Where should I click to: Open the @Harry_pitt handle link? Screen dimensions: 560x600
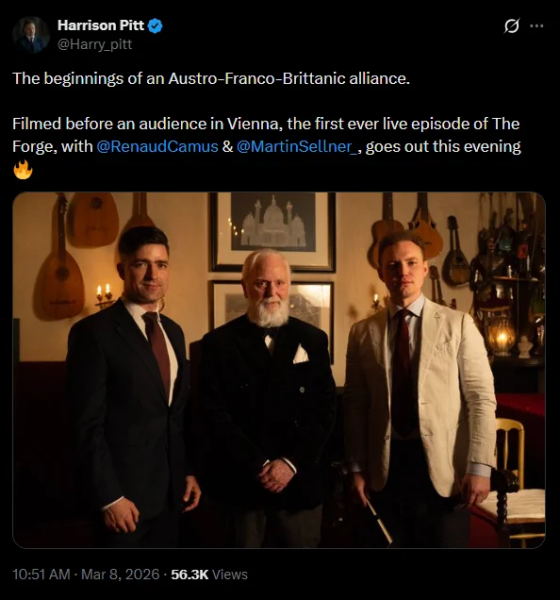[95, 44]
